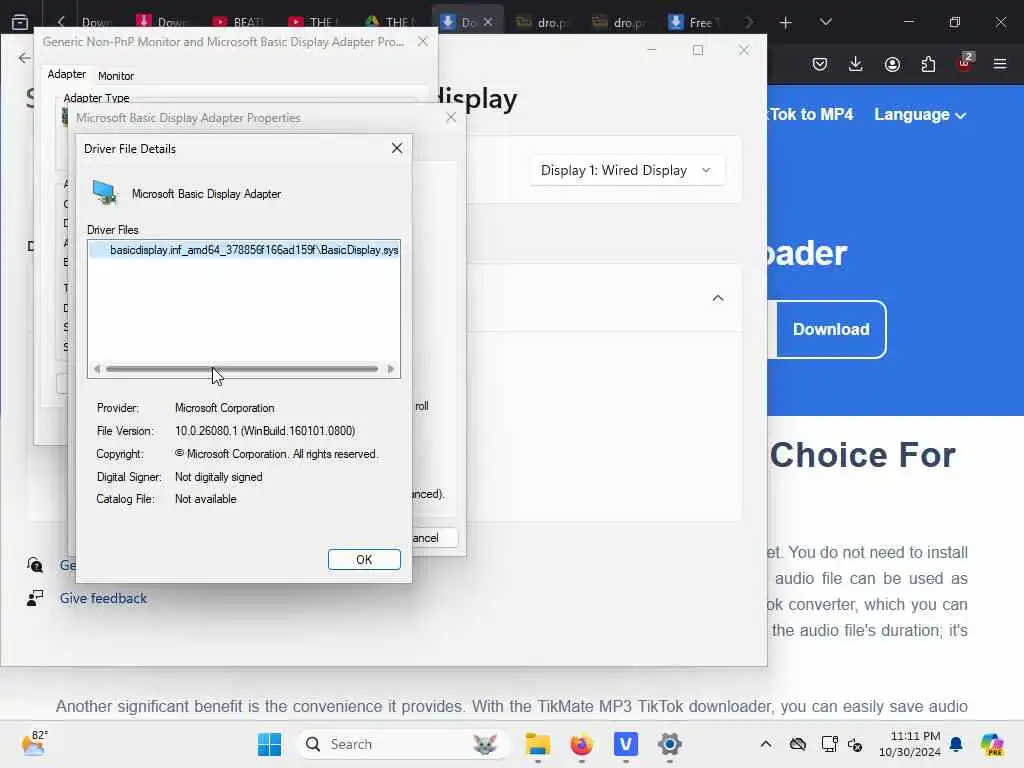Select the BasicDisplay.sys driver file entry

pyautogui.click(x=244, y=250)
